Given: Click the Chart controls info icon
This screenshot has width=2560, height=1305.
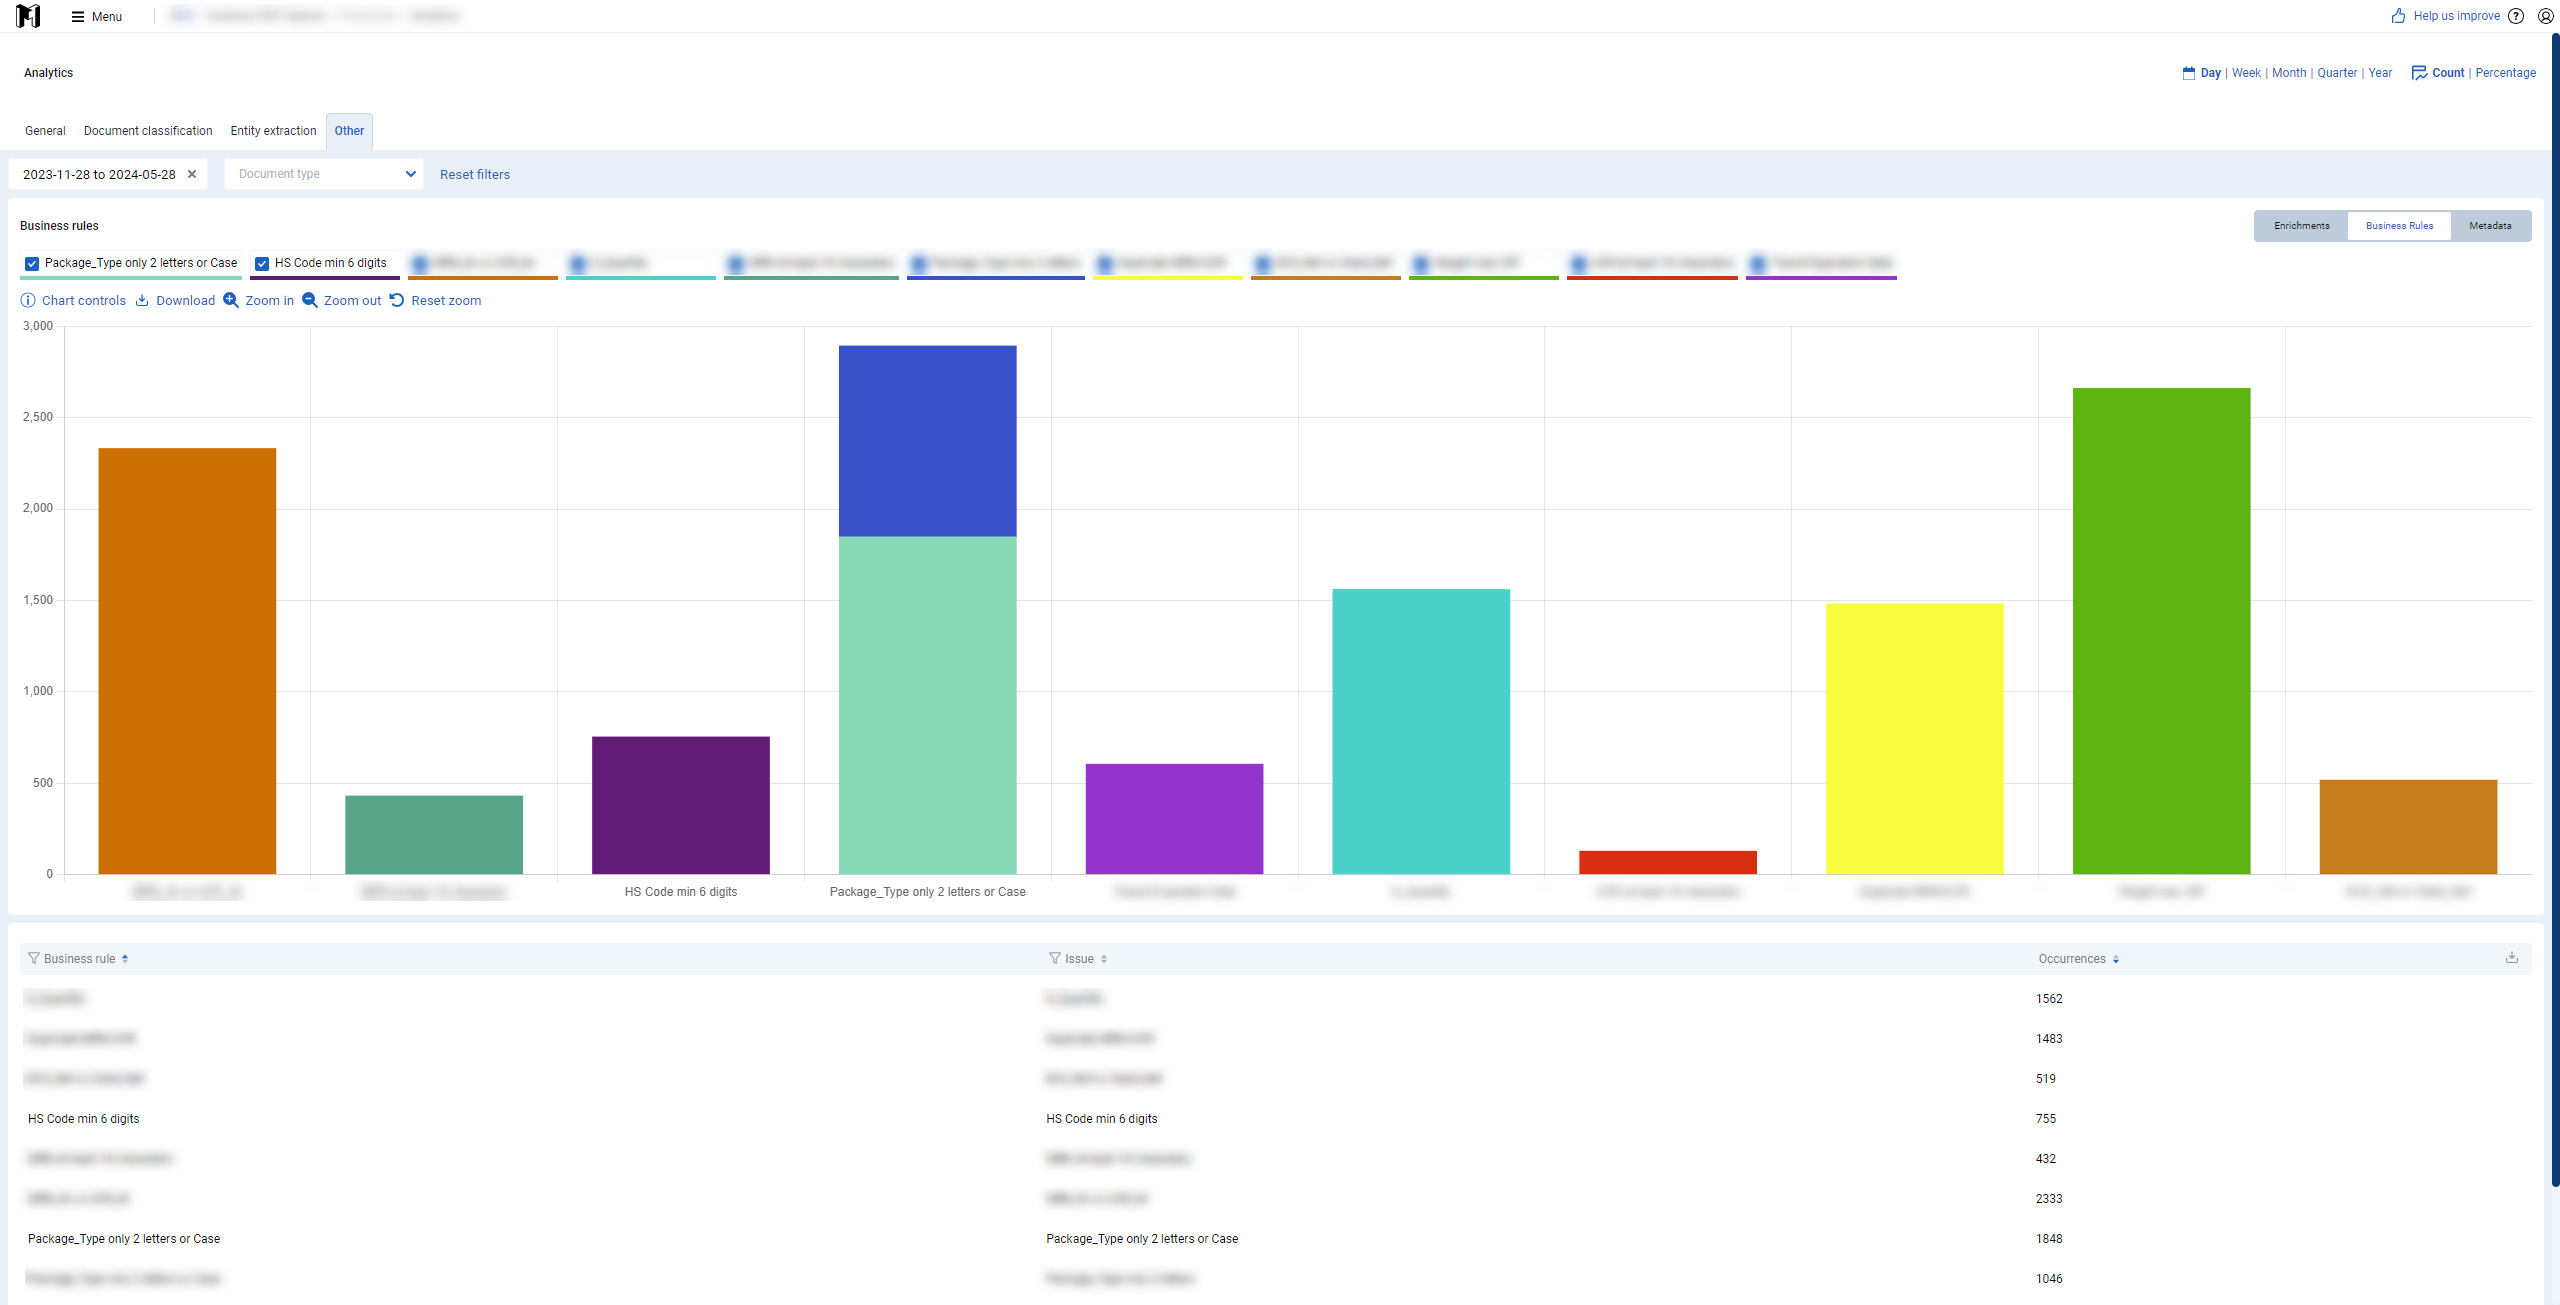Looking at the screenshot, I should pyautogui.click(x=28, y=300).
